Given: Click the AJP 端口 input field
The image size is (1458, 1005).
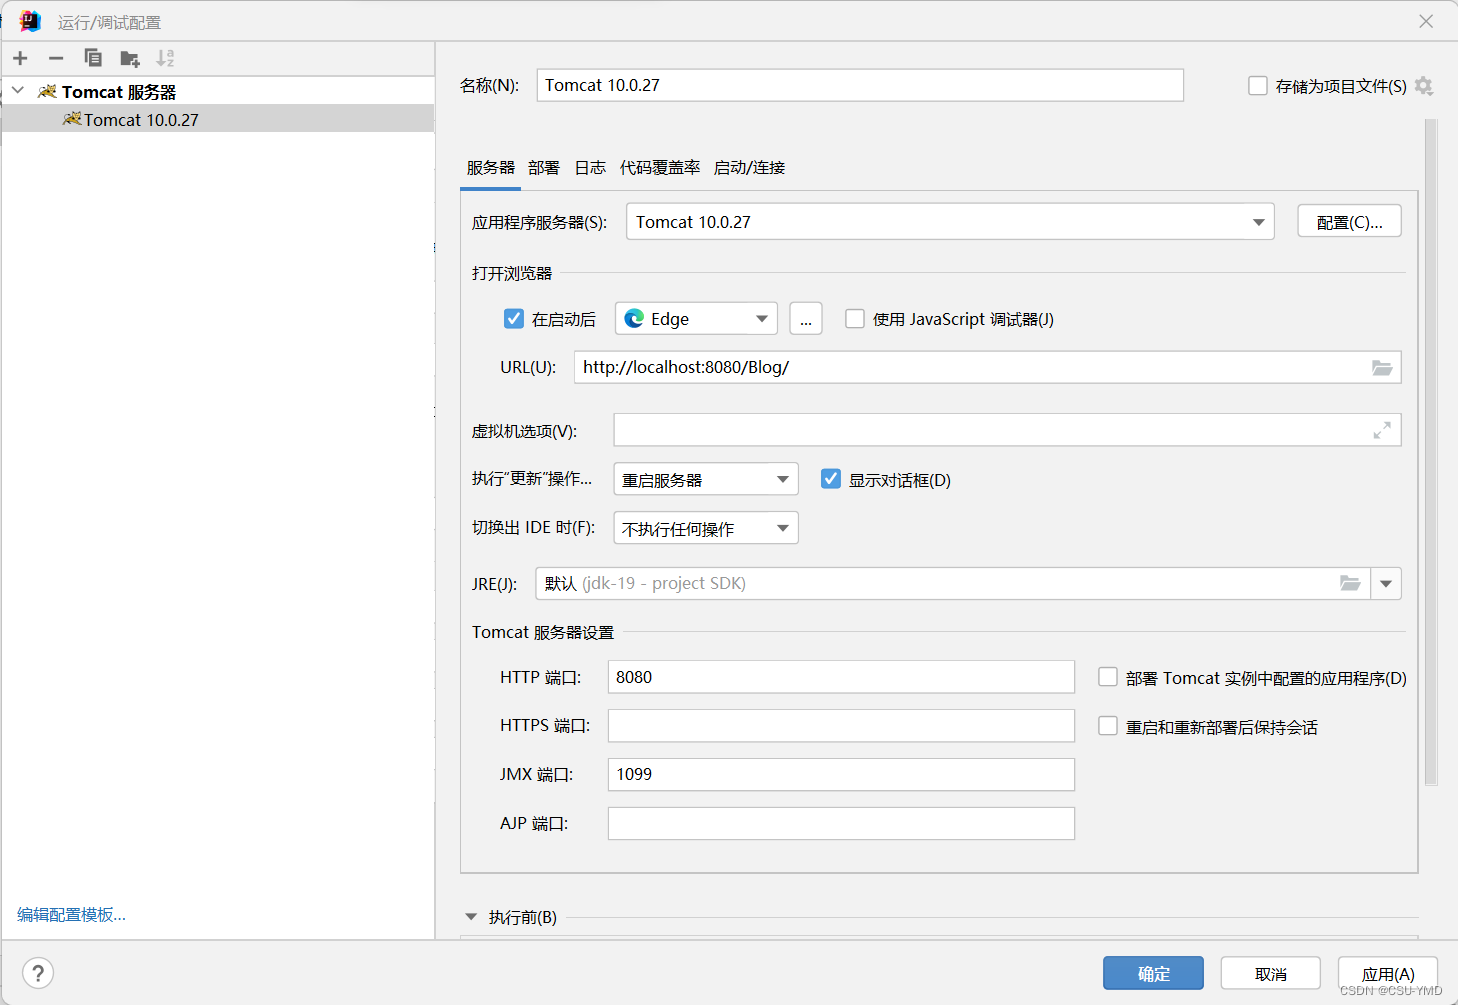Looking at the screenshot, I should point(841,823).
